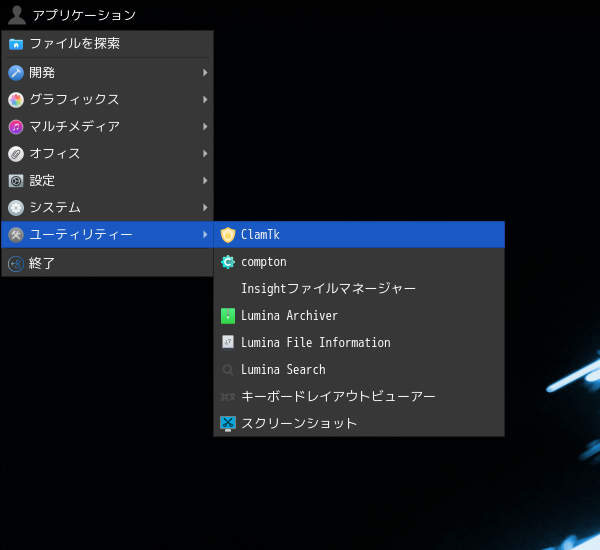Launch Lumina Archiver
This screenshot has height=550, width=600.
[359, 316]
